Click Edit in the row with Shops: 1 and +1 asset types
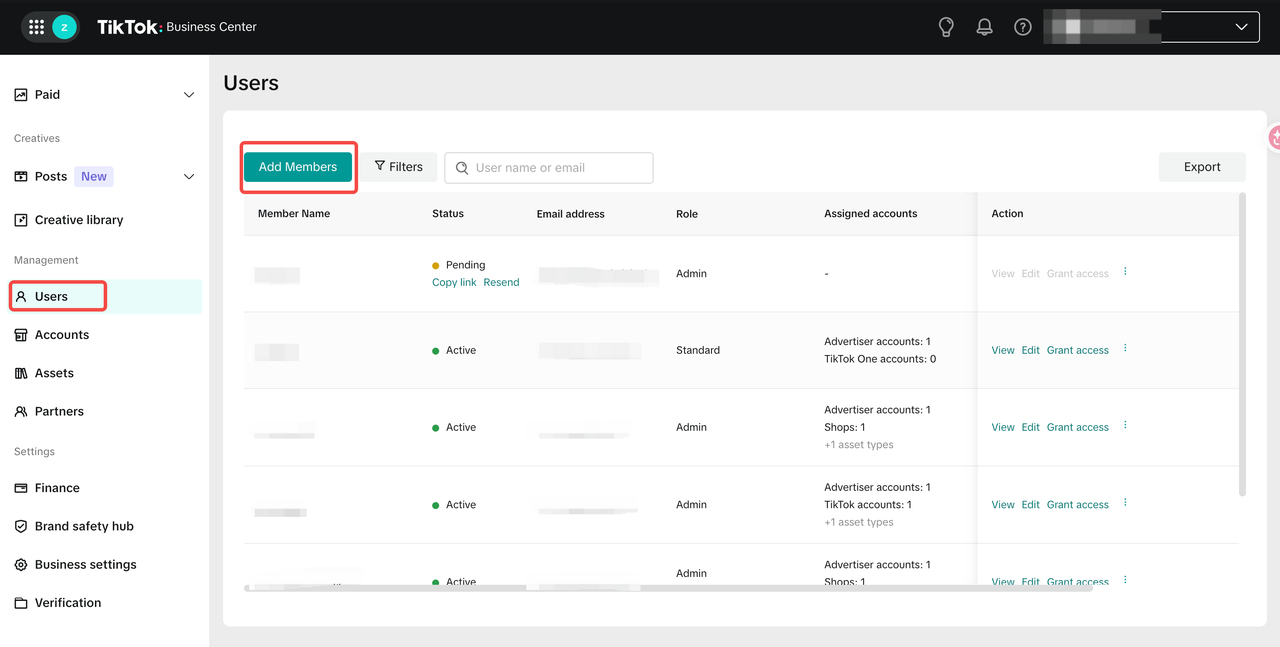The width and height of the screenshot is (1280, 647). [1031, 427]
